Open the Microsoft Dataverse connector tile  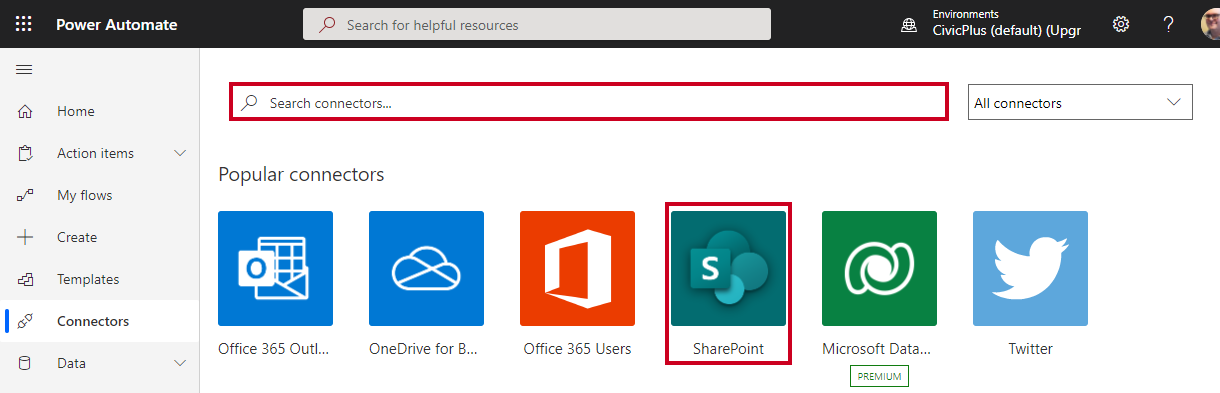point(879,268)
